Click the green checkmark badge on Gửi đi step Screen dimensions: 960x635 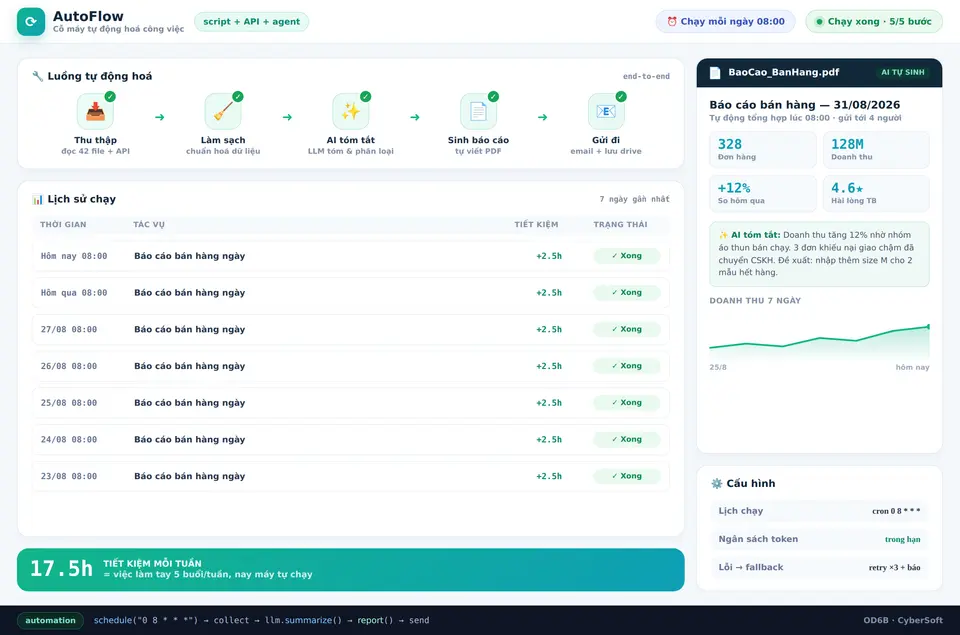621,96
